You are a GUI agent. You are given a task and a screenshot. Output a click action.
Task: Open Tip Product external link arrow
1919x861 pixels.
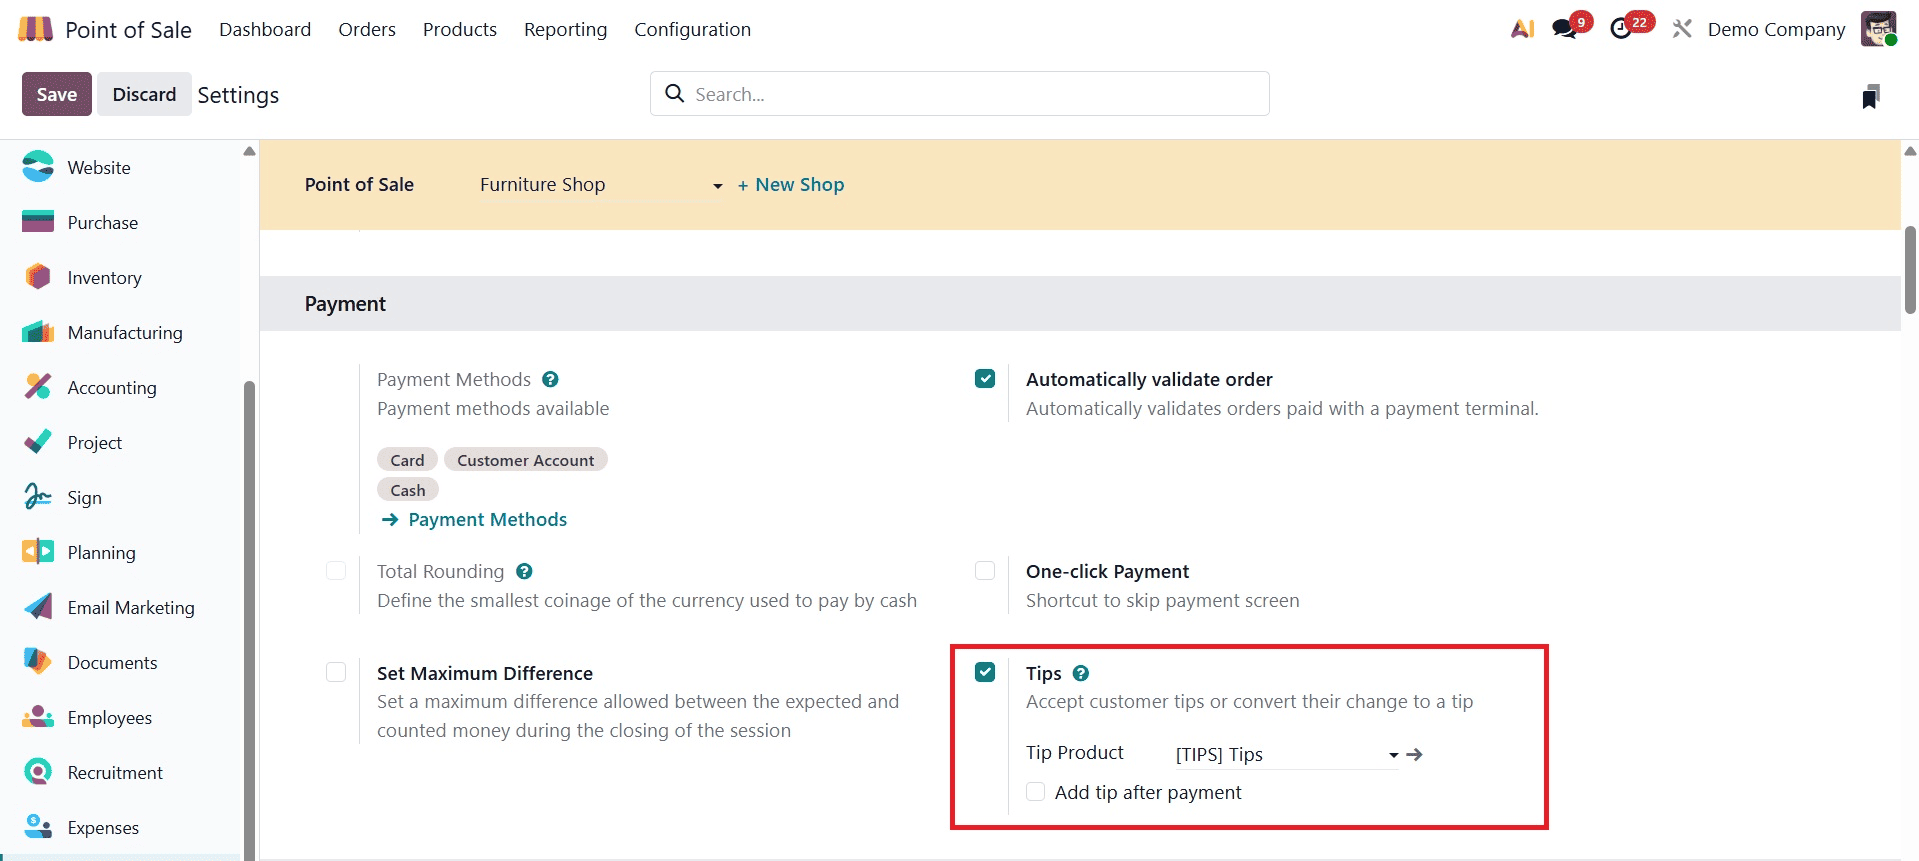pos(1414,754)
